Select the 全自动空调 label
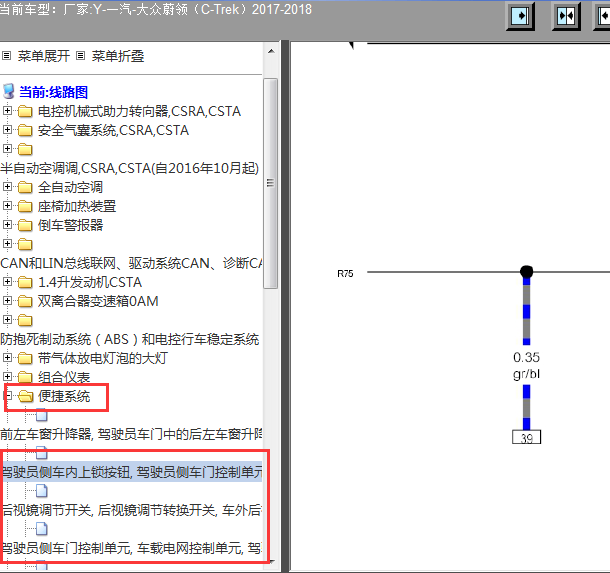 pos(70,187)
